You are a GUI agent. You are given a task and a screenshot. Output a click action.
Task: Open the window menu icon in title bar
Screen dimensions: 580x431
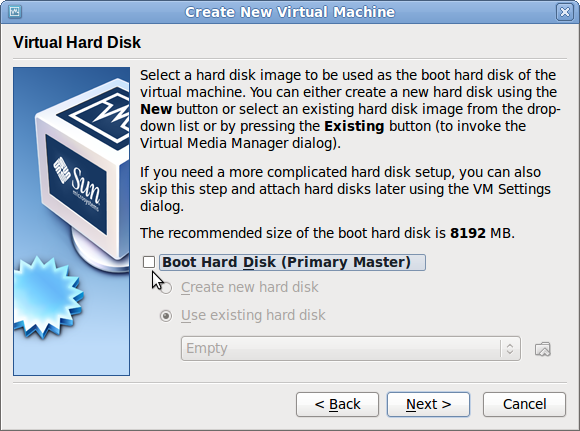pyautogui.click(x=14, y=11)
